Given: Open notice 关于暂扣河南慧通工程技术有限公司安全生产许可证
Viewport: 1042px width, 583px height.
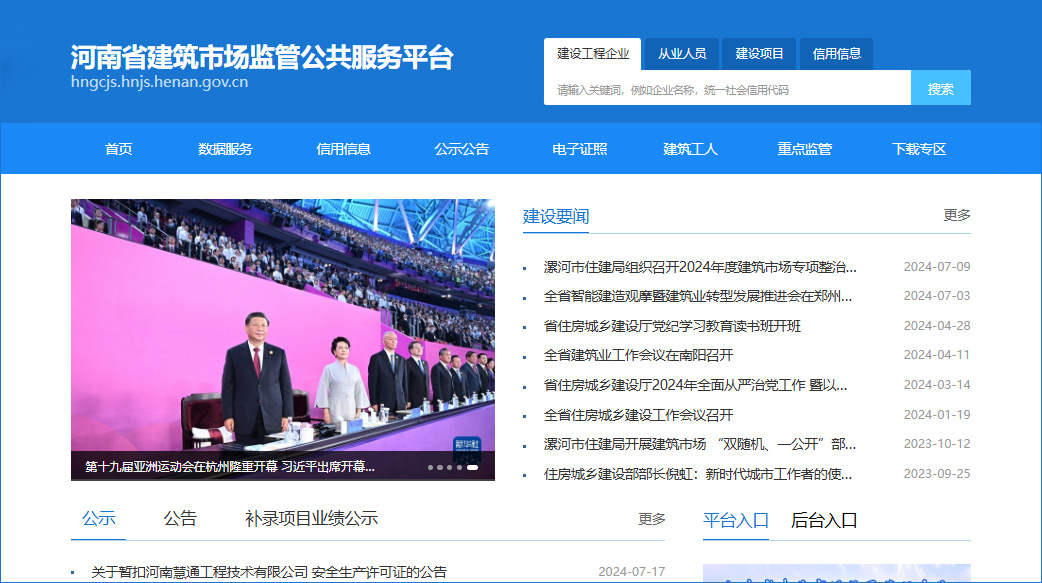Looking at the screenshot, I should coord(268,572).
